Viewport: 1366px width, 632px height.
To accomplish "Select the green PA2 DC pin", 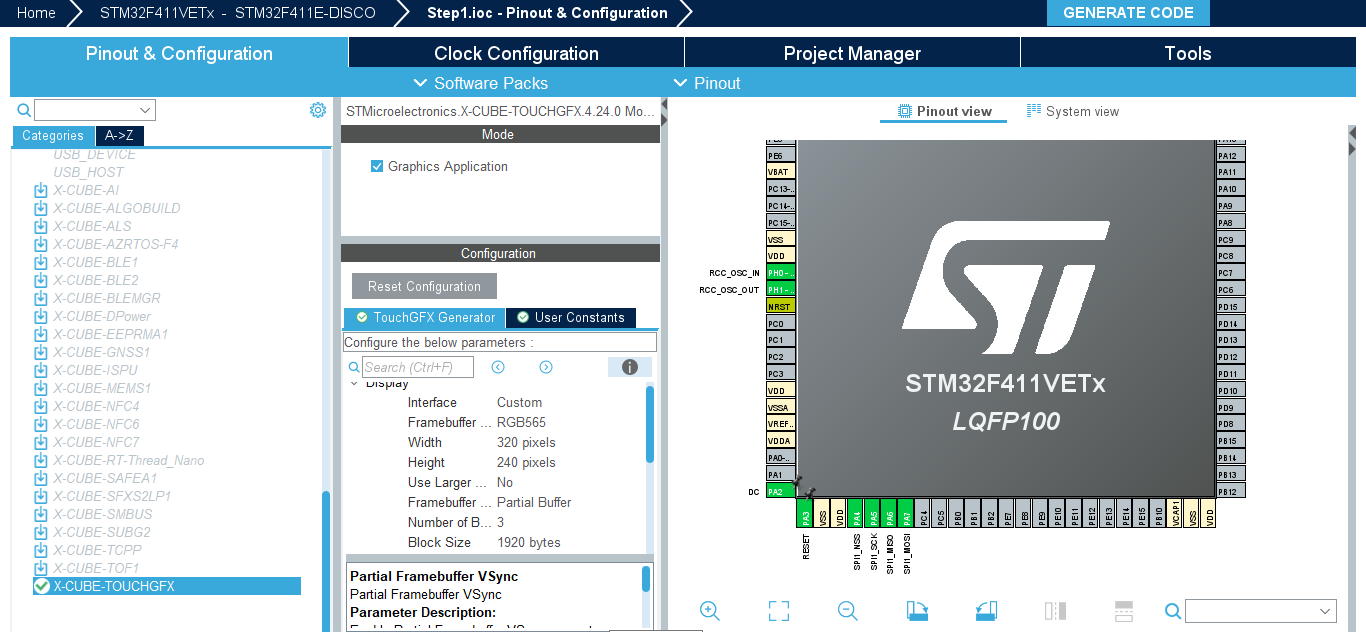I will click(x=781, y=491).
